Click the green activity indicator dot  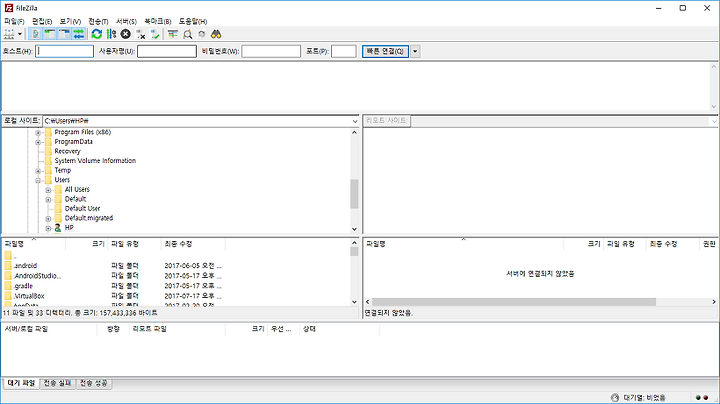click(698, 398)
